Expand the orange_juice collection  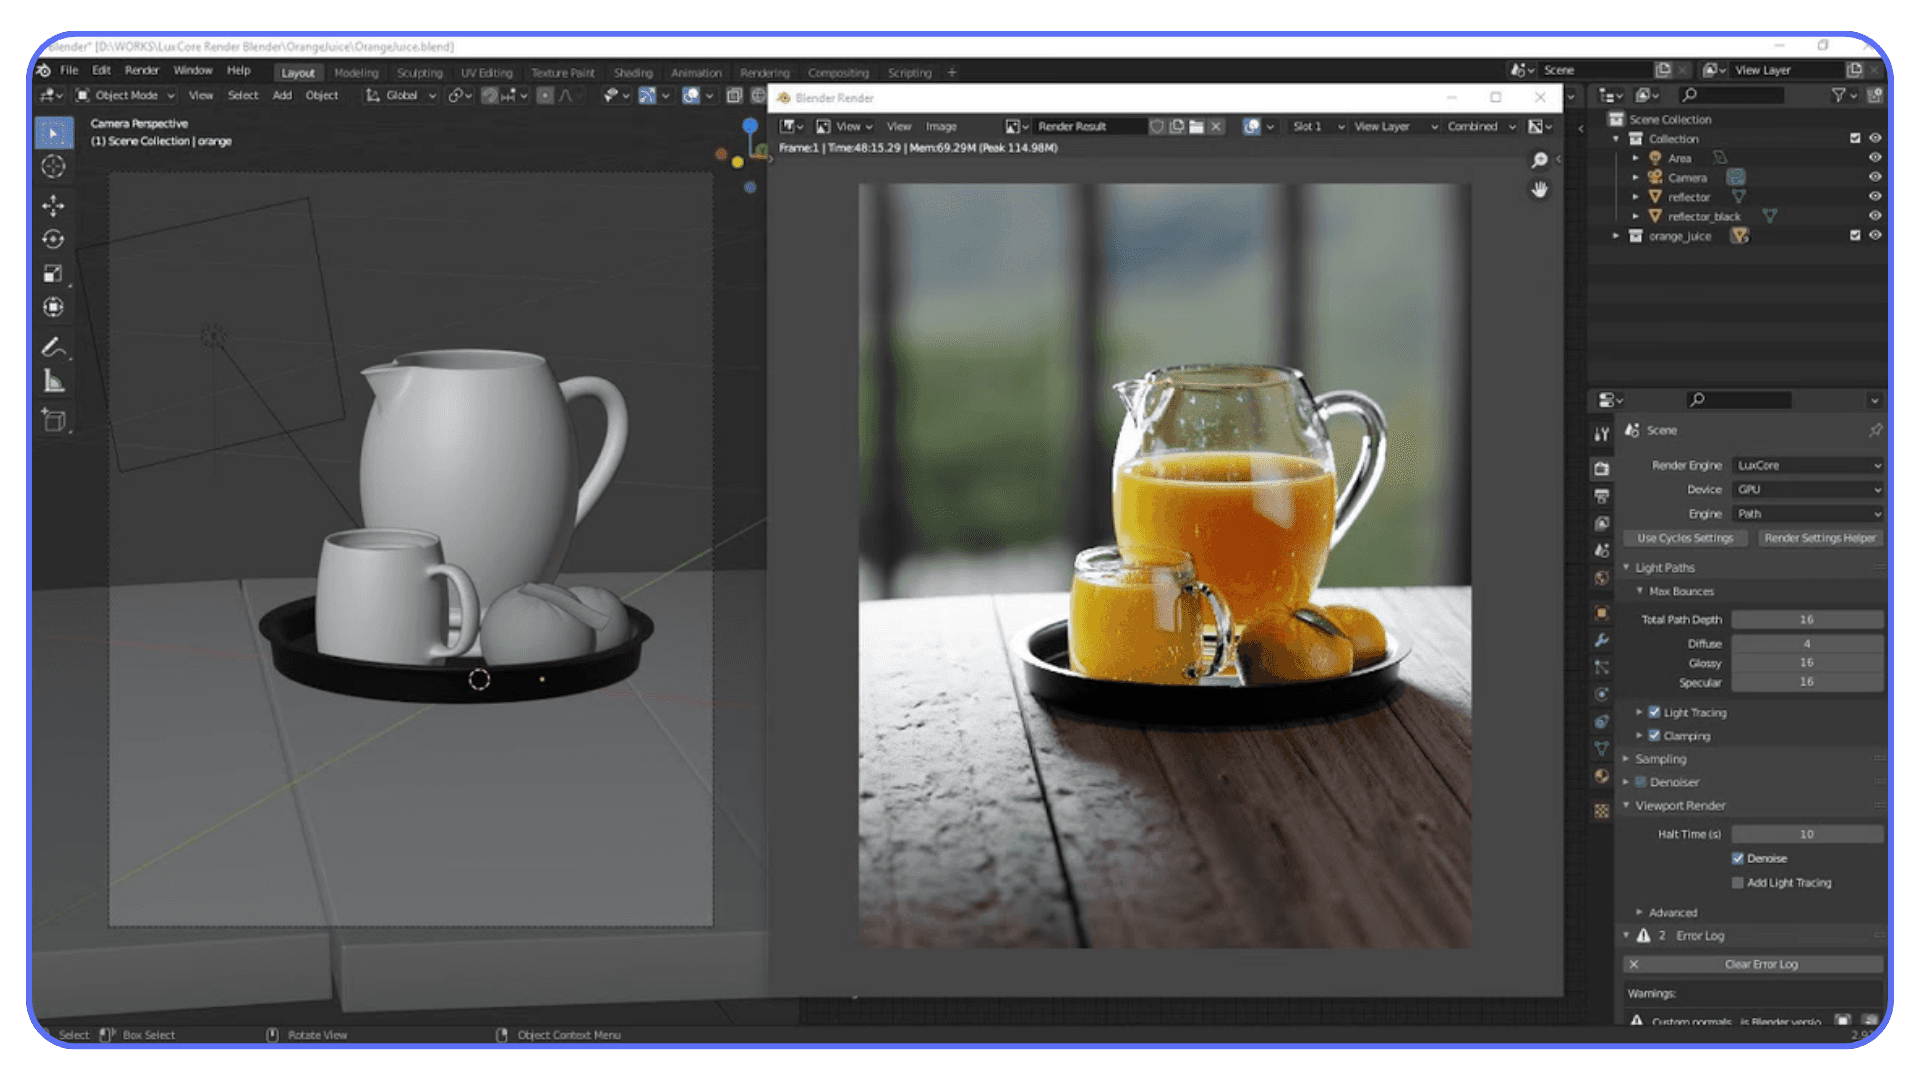[1616, 236]
